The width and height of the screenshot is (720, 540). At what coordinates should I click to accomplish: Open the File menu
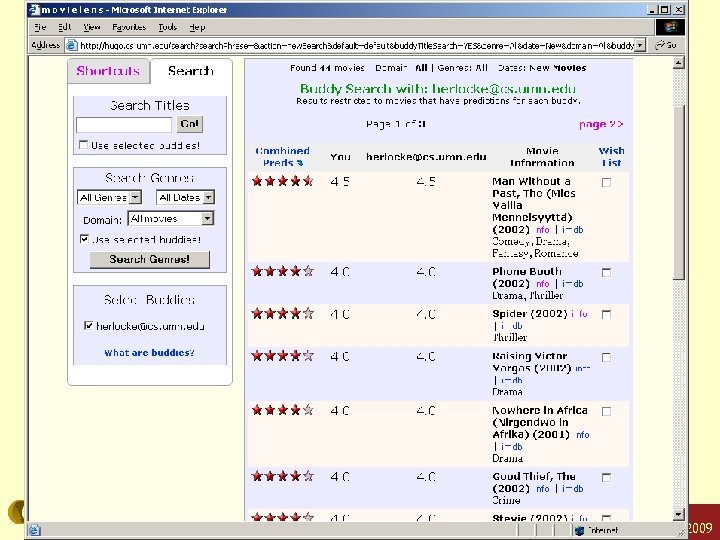click(x=40, y=27)
